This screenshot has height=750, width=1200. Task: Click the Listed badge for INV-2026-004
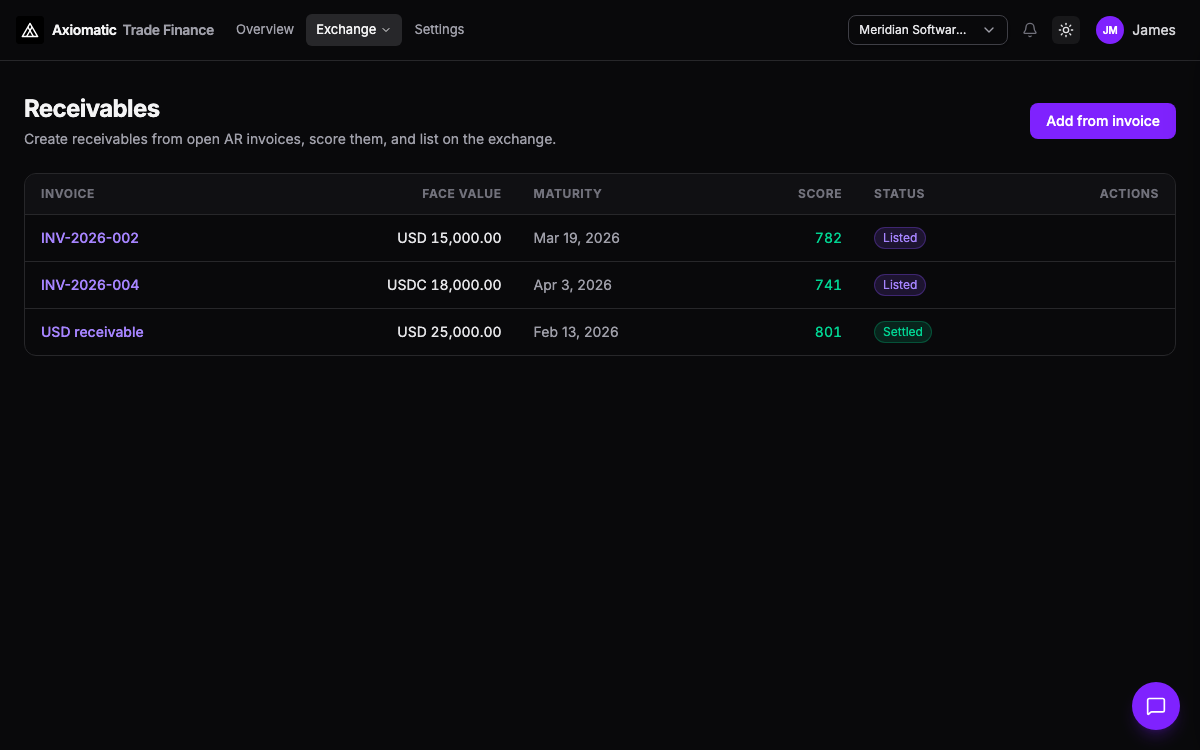point(900,285)
